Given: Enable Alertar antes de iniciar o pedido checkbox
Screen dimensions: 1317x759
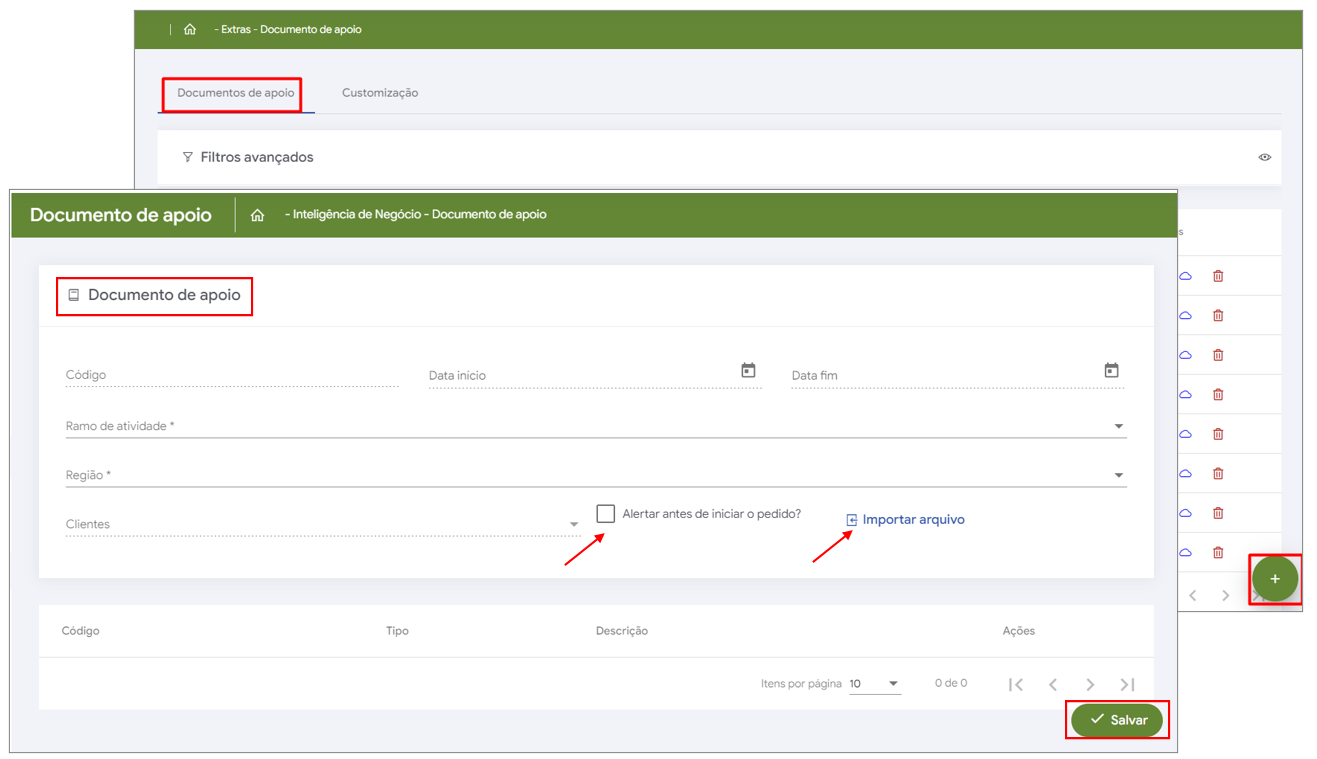Looking at the screenshot, I should click(606, 514).
